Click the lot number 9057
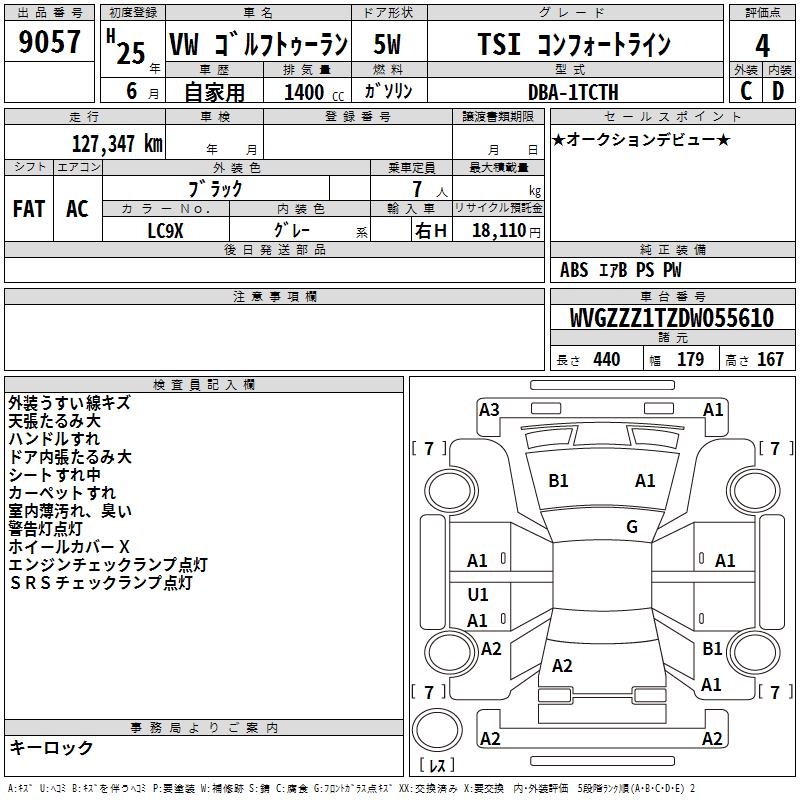The height and width of the screenshot is (800, 800). (x=50, y=44)
